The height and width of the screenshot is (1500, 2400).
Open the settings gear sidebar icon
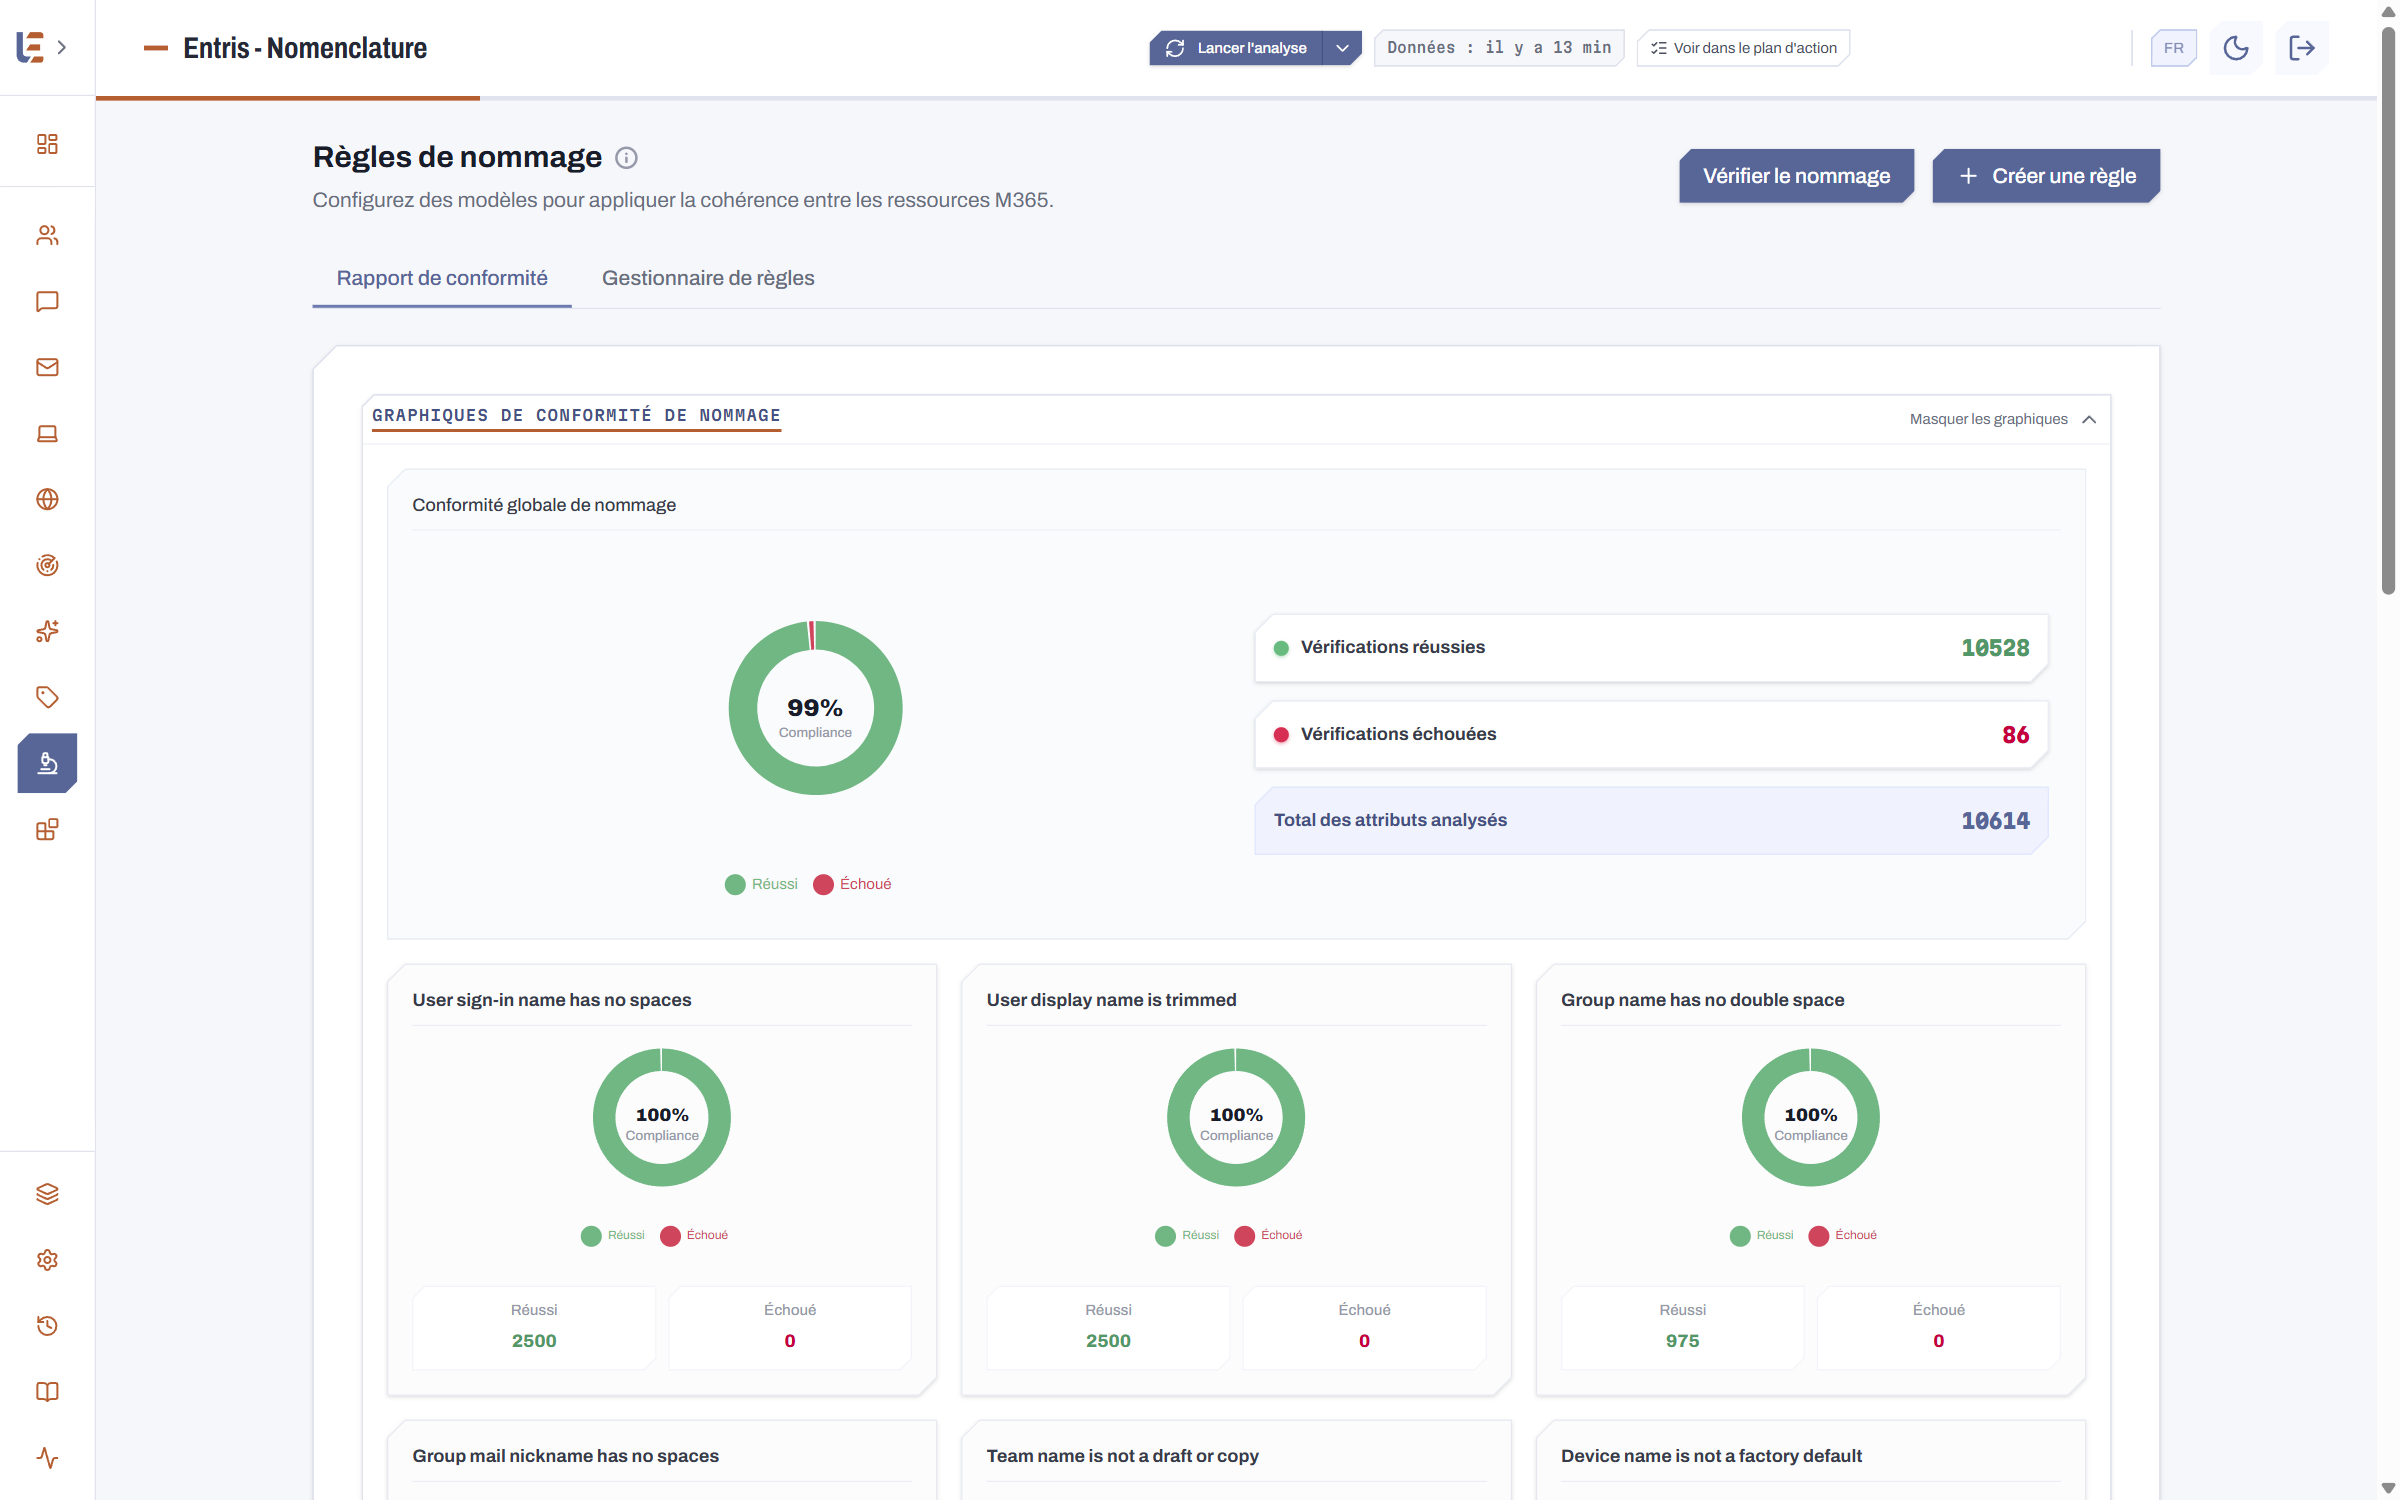click(x=47, y=1260)
